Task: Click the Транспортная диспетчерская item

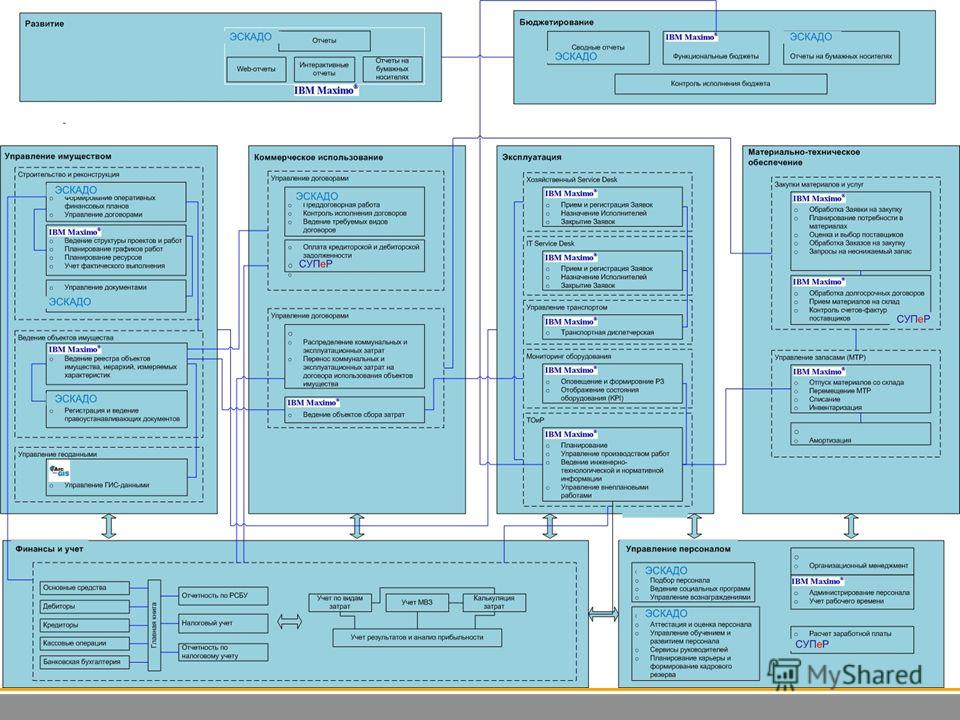Action: tap(607, 332)
